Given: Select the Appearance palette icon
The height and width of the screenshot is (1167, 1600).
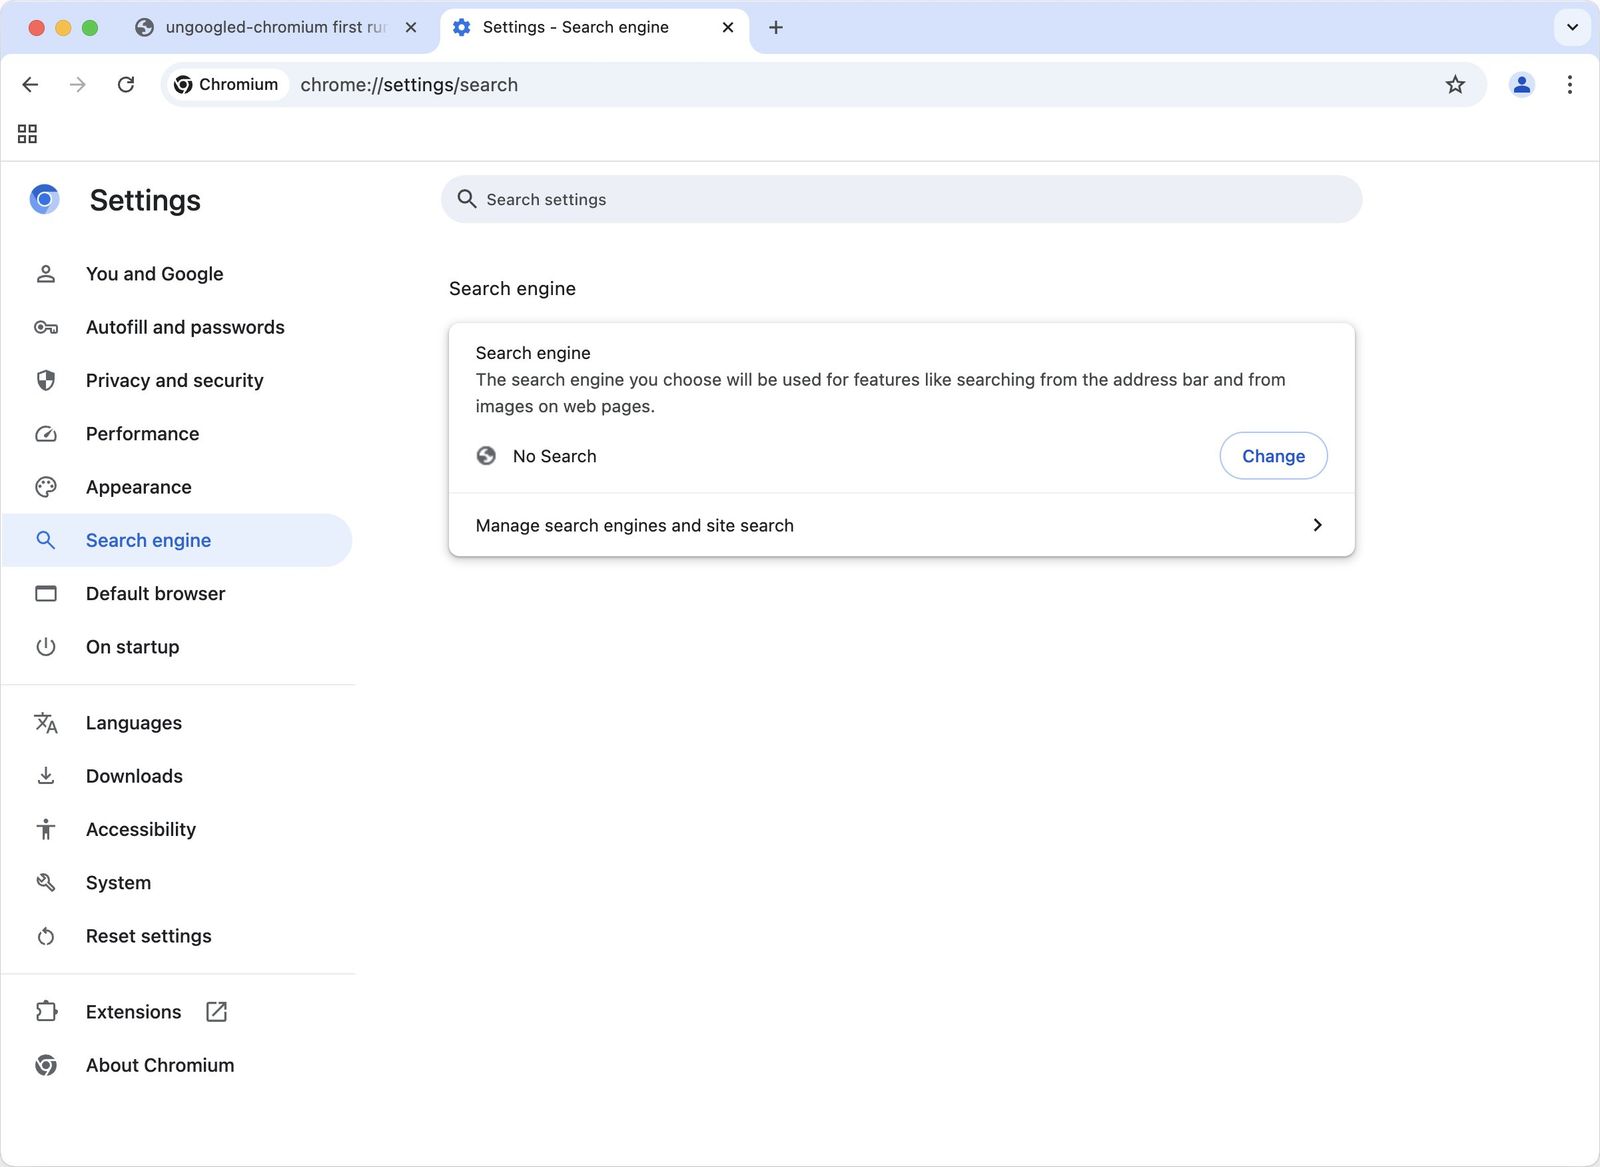Looking at the screenshot, I should [x=46, y=487].
